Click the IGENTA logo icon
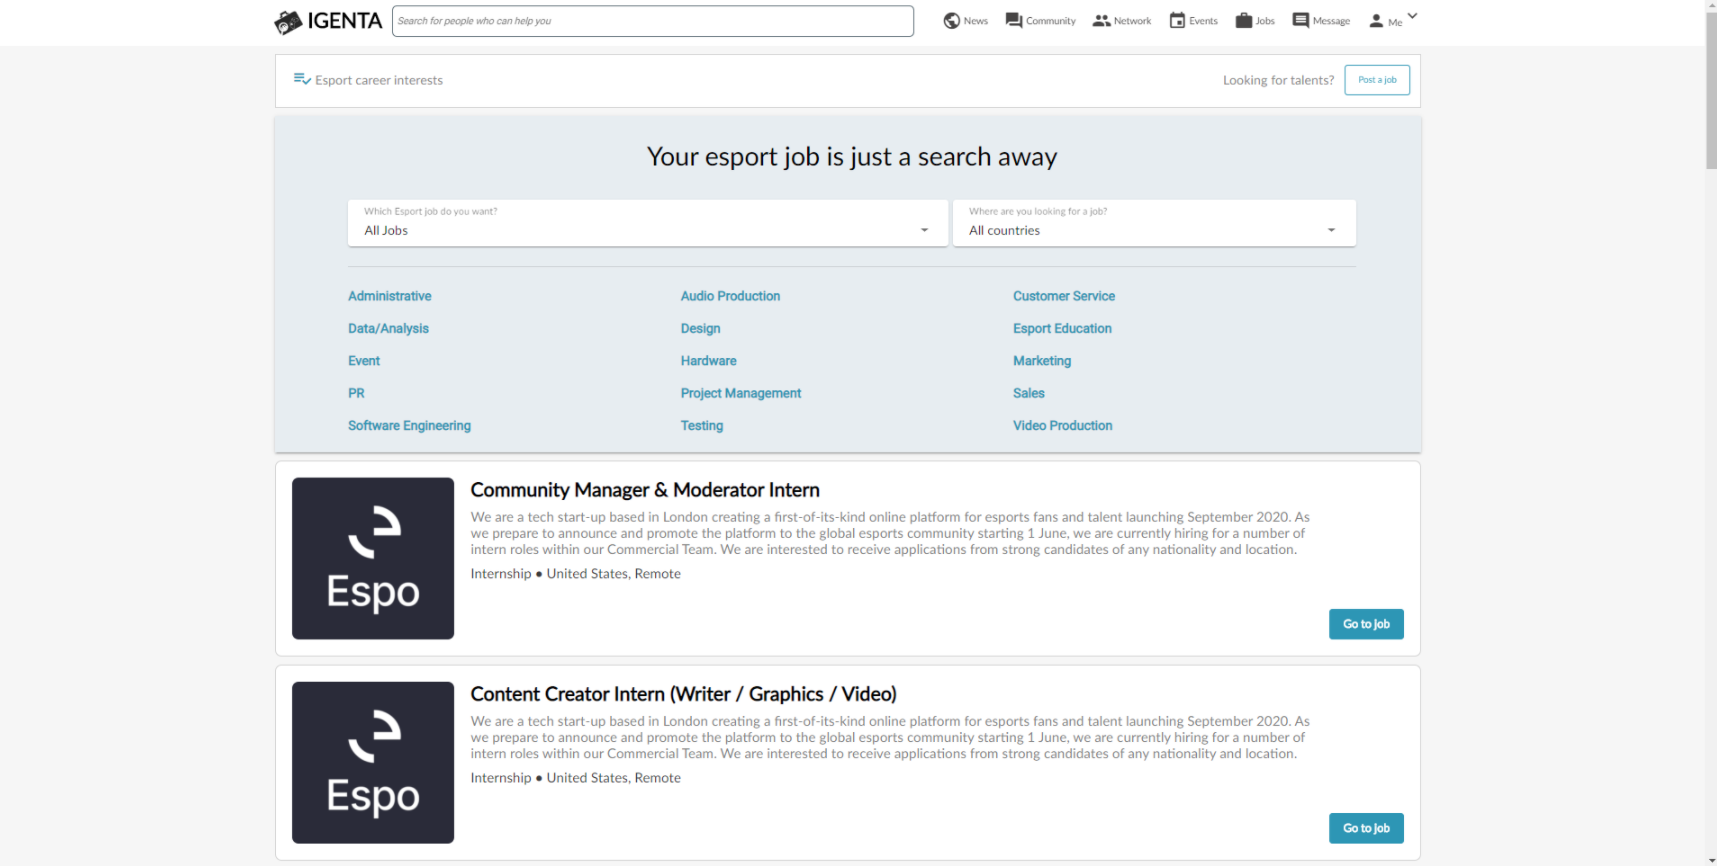Image resolution: width=1717 pixels, height=866 pixels. click(288, 22)
